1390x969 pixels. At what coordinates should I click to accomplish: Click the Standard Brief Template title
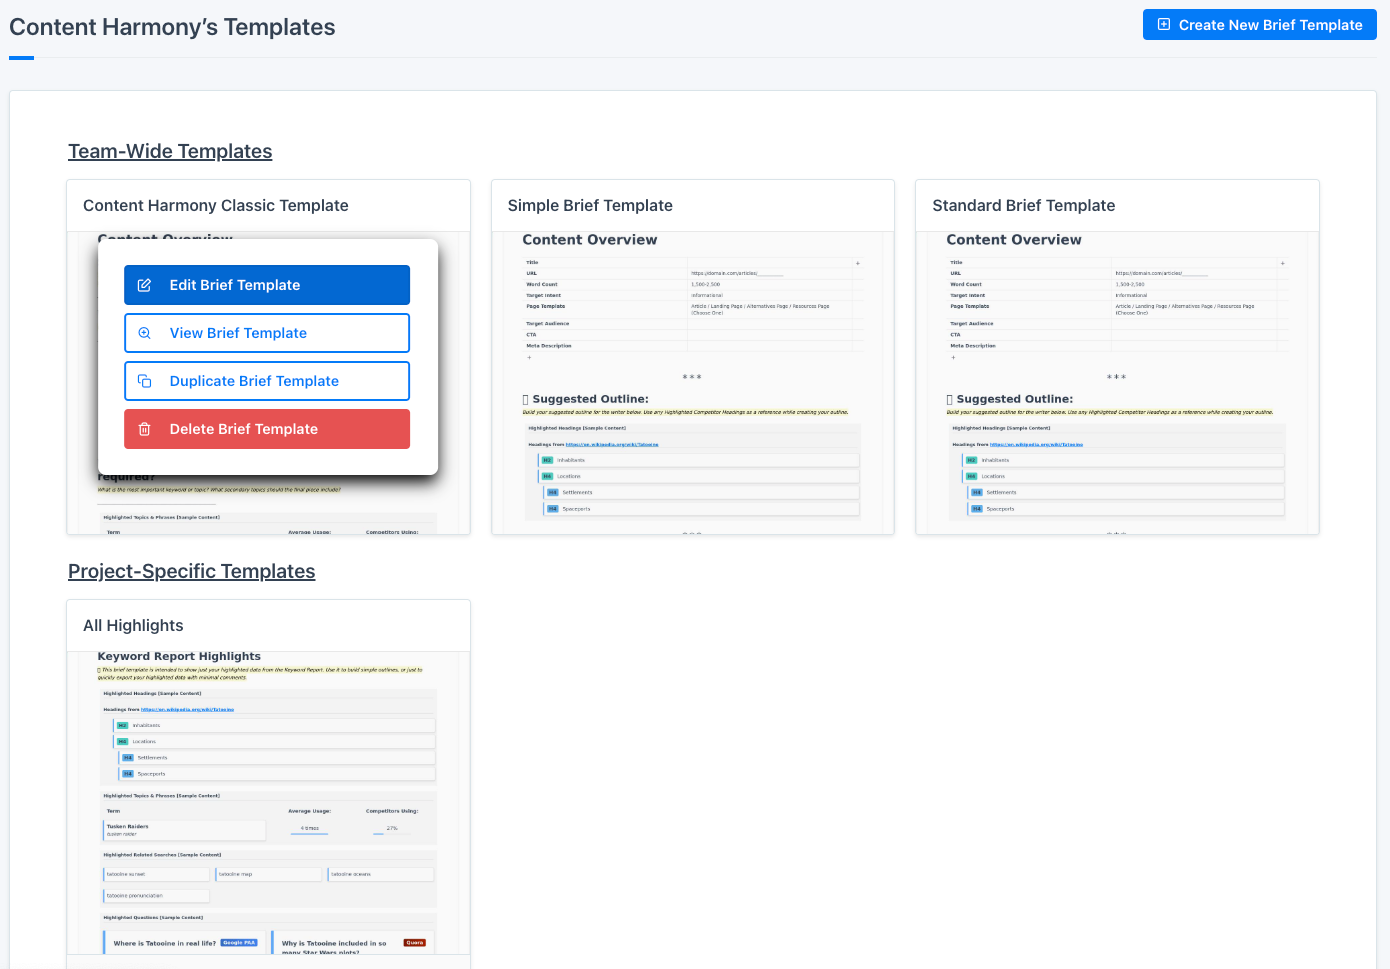pos(1023,206)
